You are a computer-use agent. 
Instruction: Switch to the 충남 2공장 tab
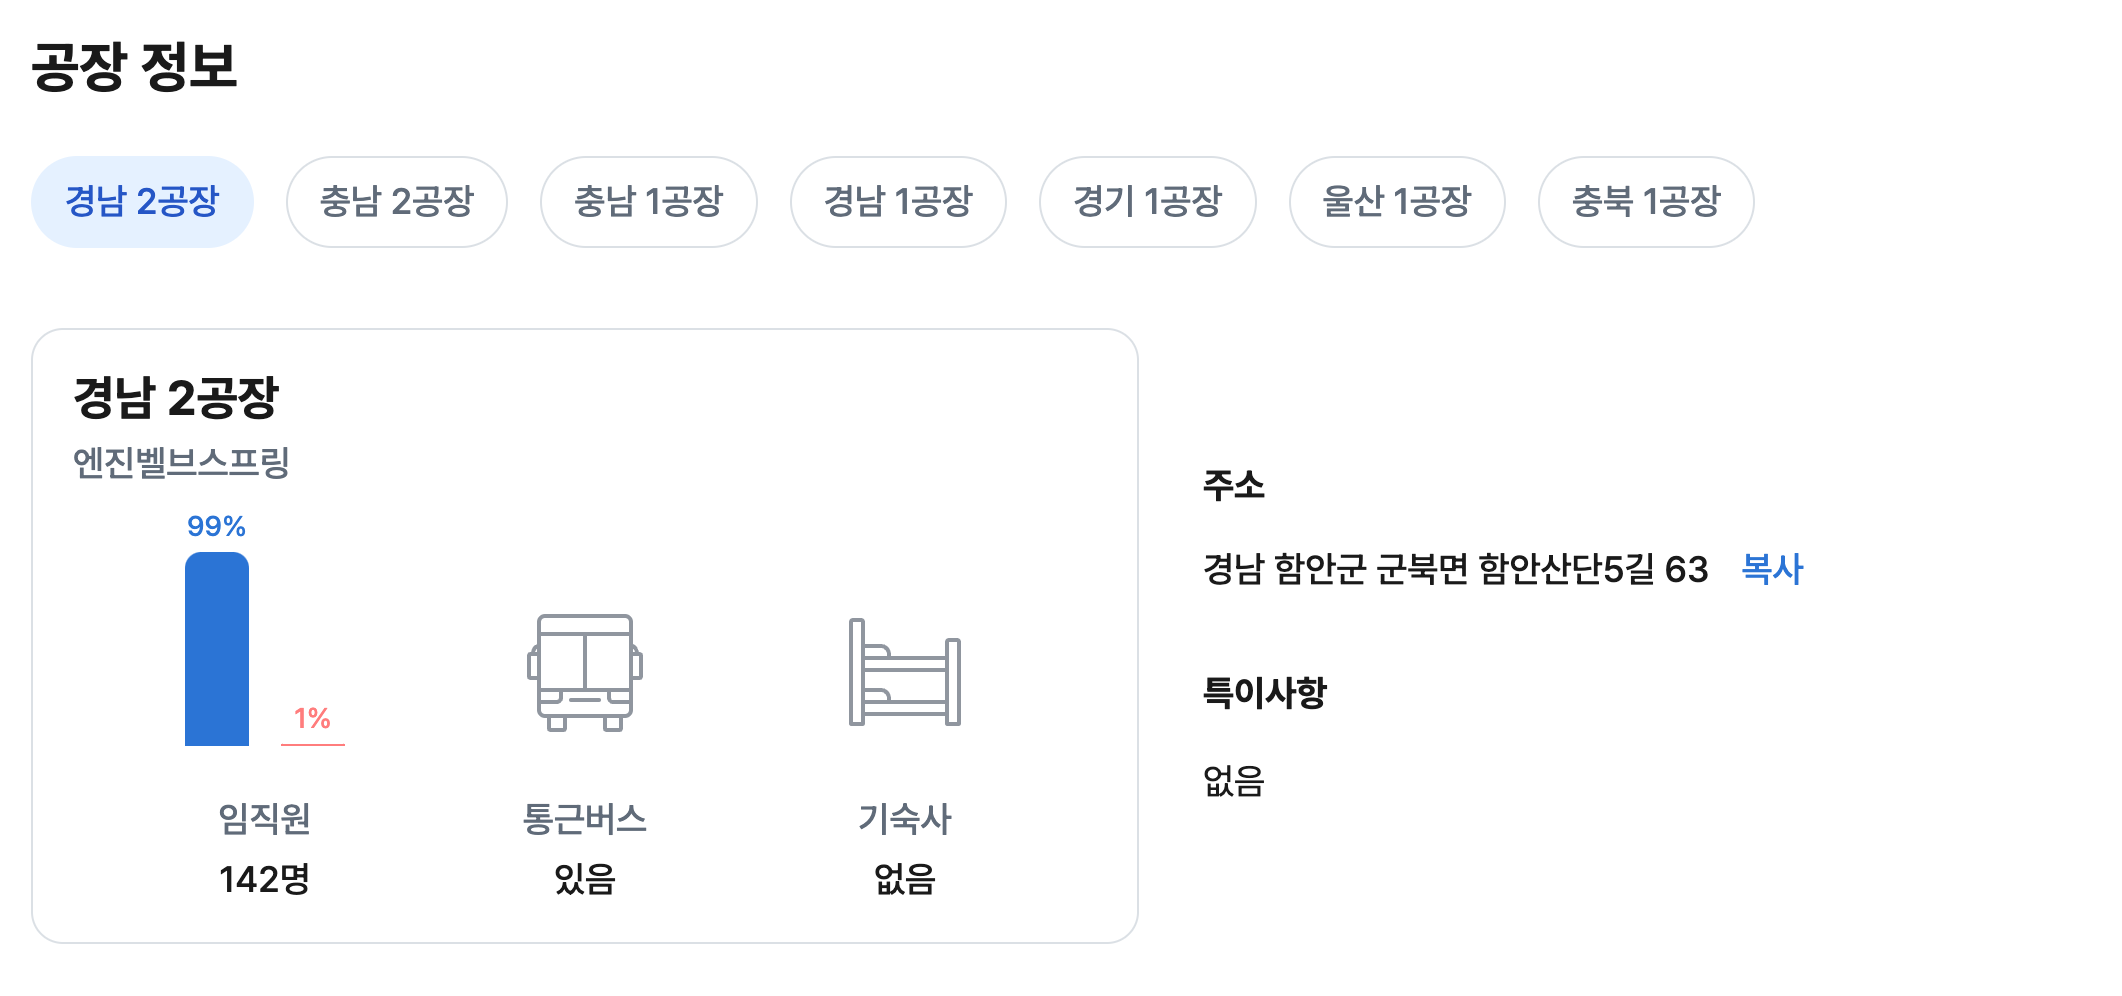[x=396, y=202]
